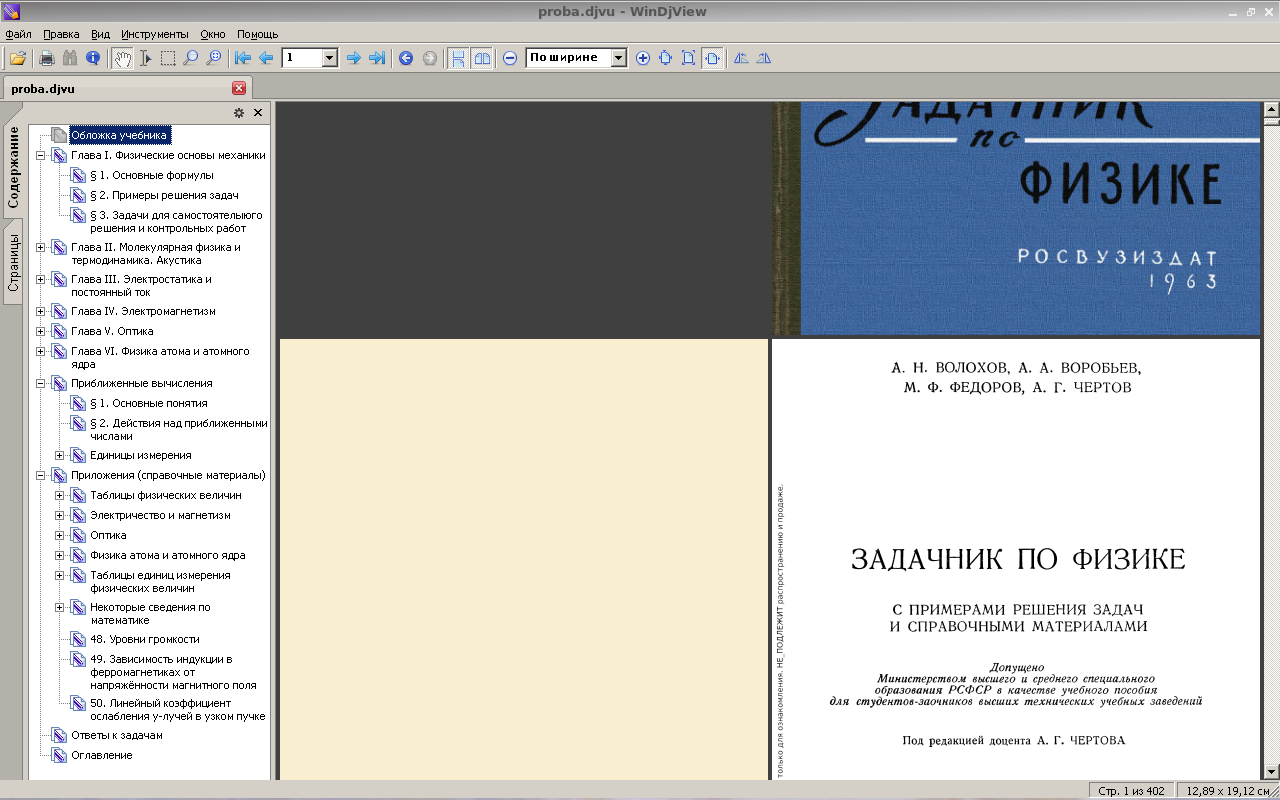Open the Вид menu
The image size is (1280, 800).
[100, 34]
